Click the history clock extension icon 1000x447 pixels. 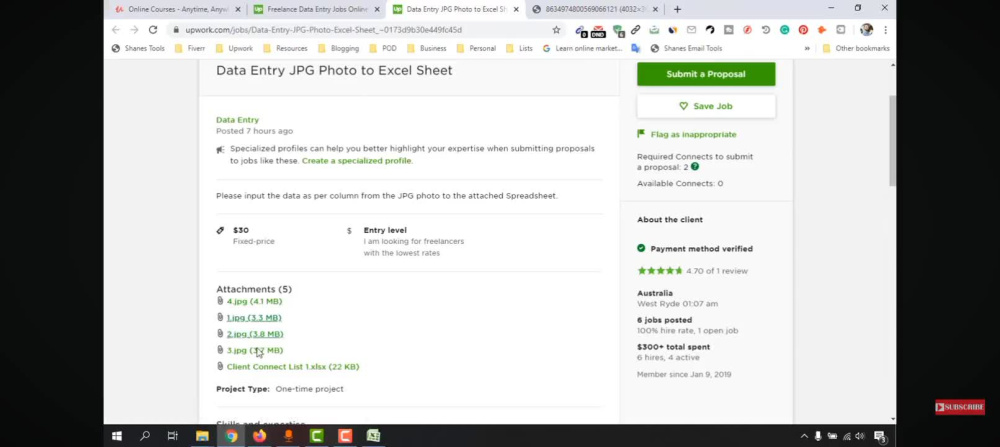point(766,30)
